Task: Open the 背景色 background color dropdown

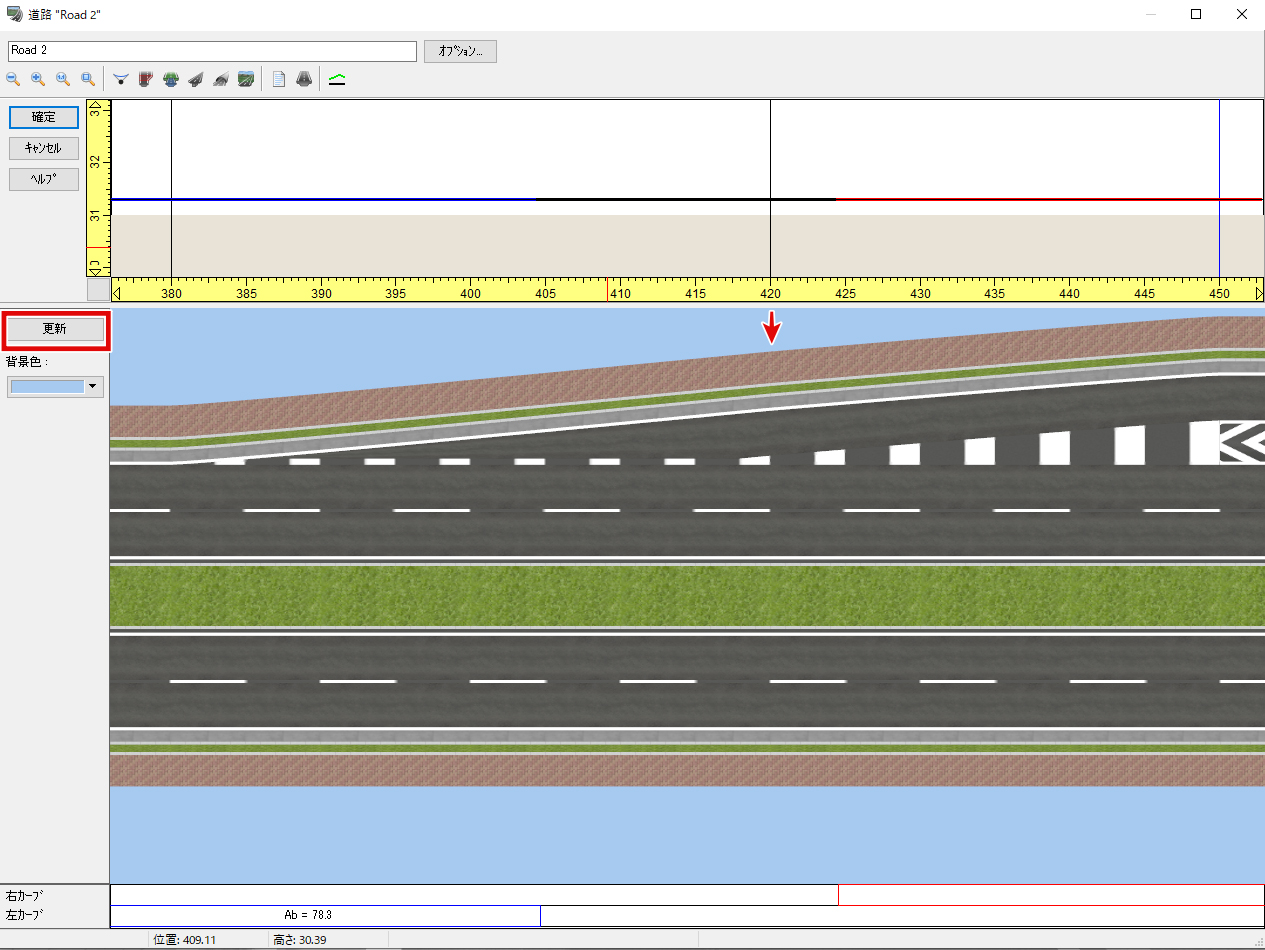Action: tap(94, 386)
